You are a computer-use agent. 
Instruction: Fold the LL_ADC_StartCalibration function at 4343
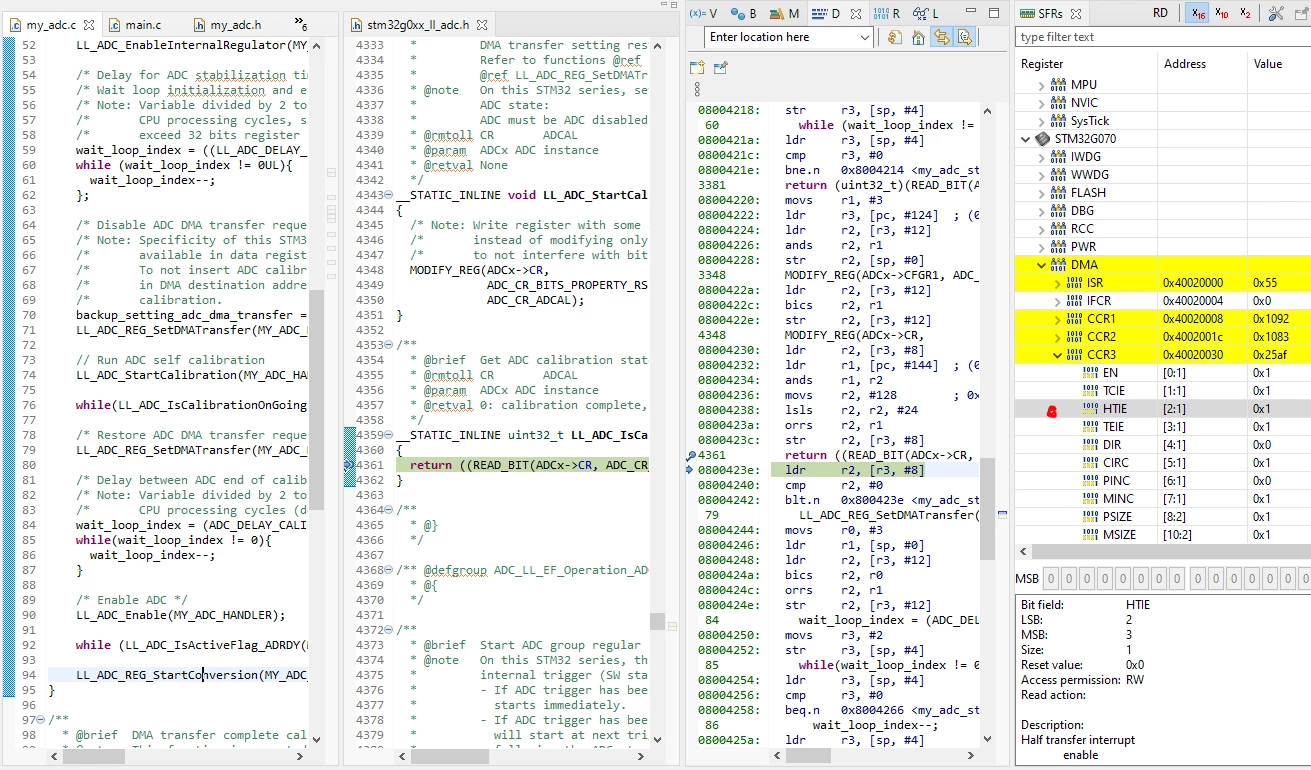tap(389, 195)
